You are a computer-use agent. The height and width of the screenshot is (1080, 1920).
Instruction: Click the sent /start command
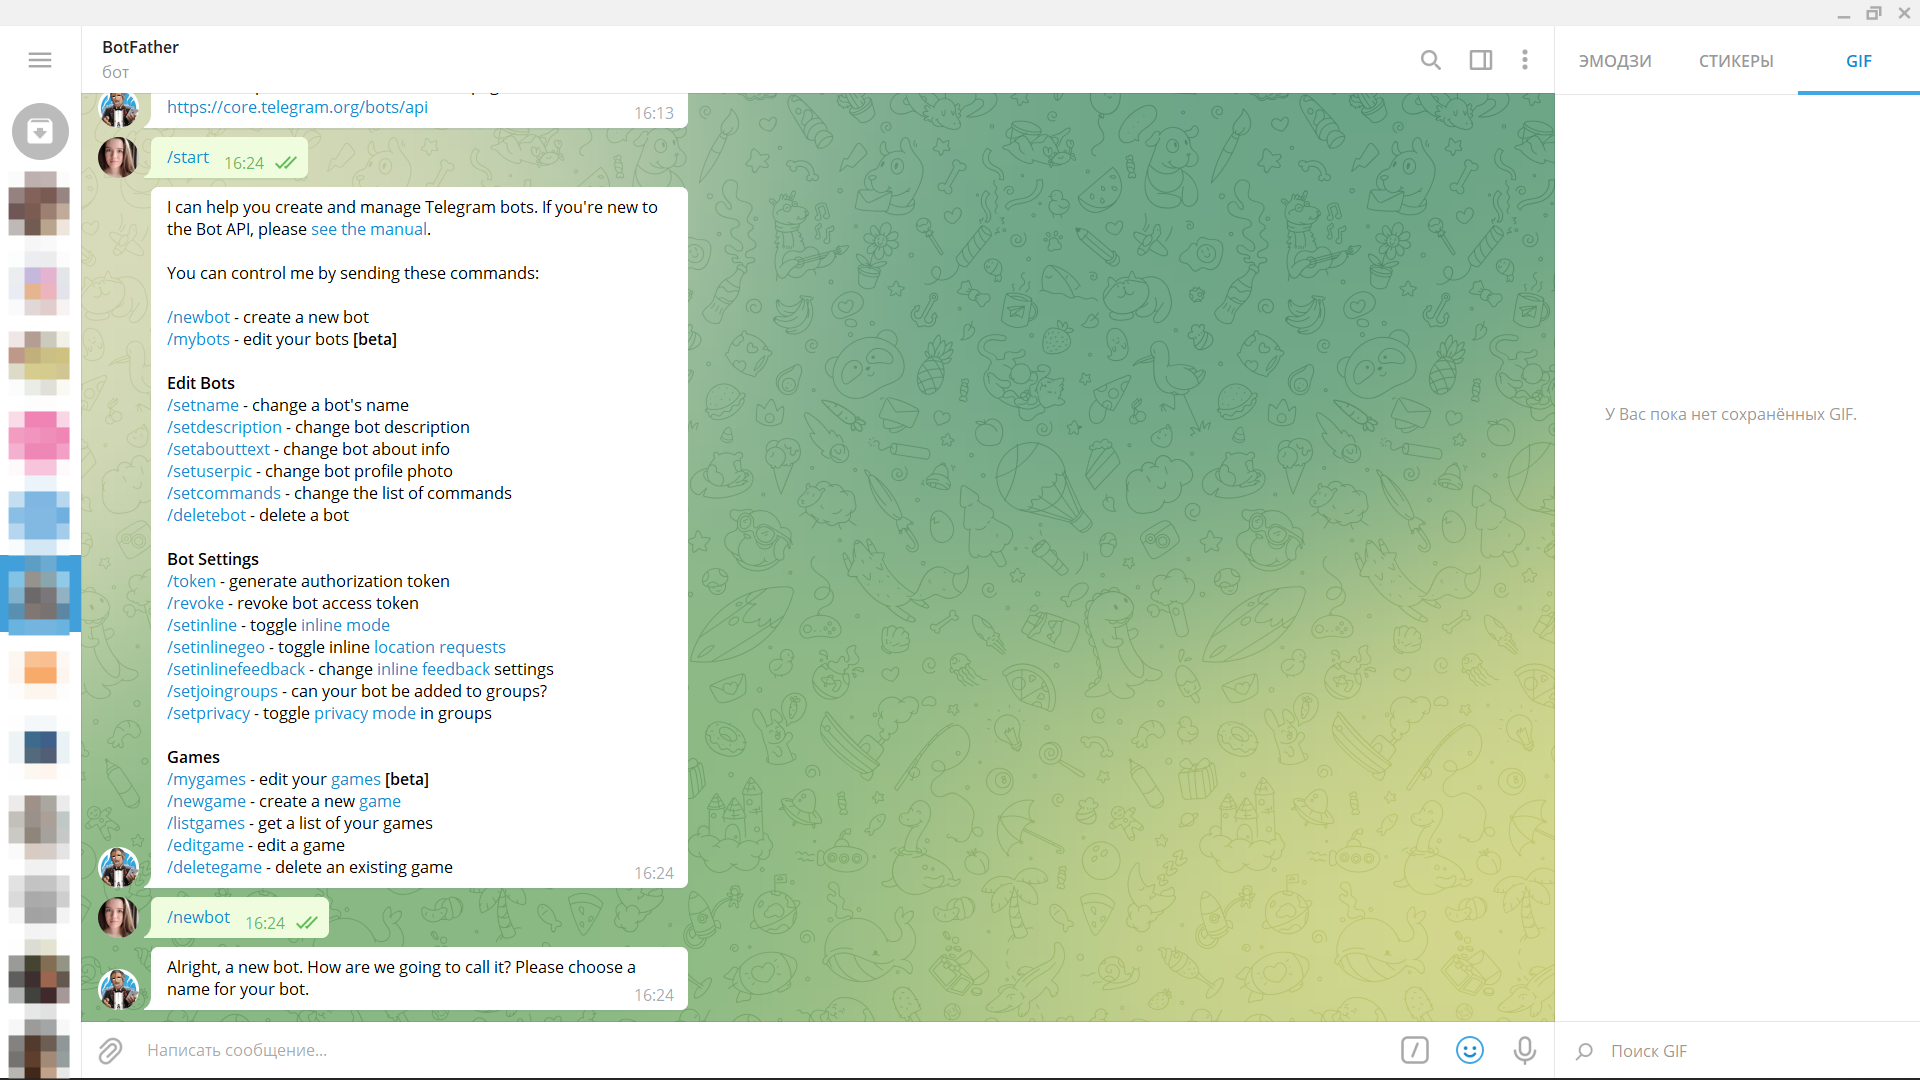[188, 157]
